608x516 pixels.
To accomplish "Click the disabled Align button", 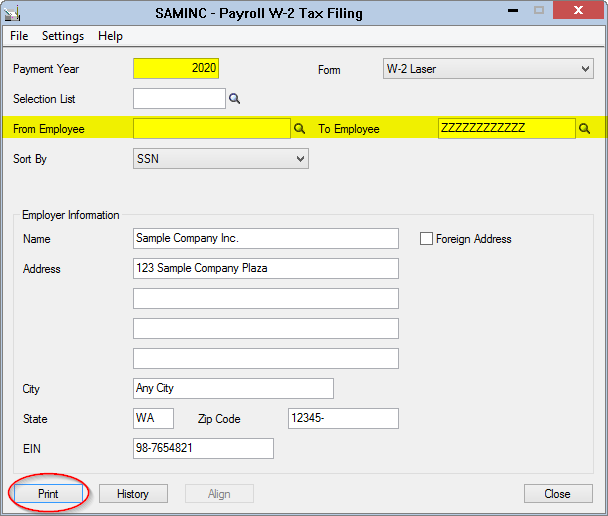I will point(219,494).
